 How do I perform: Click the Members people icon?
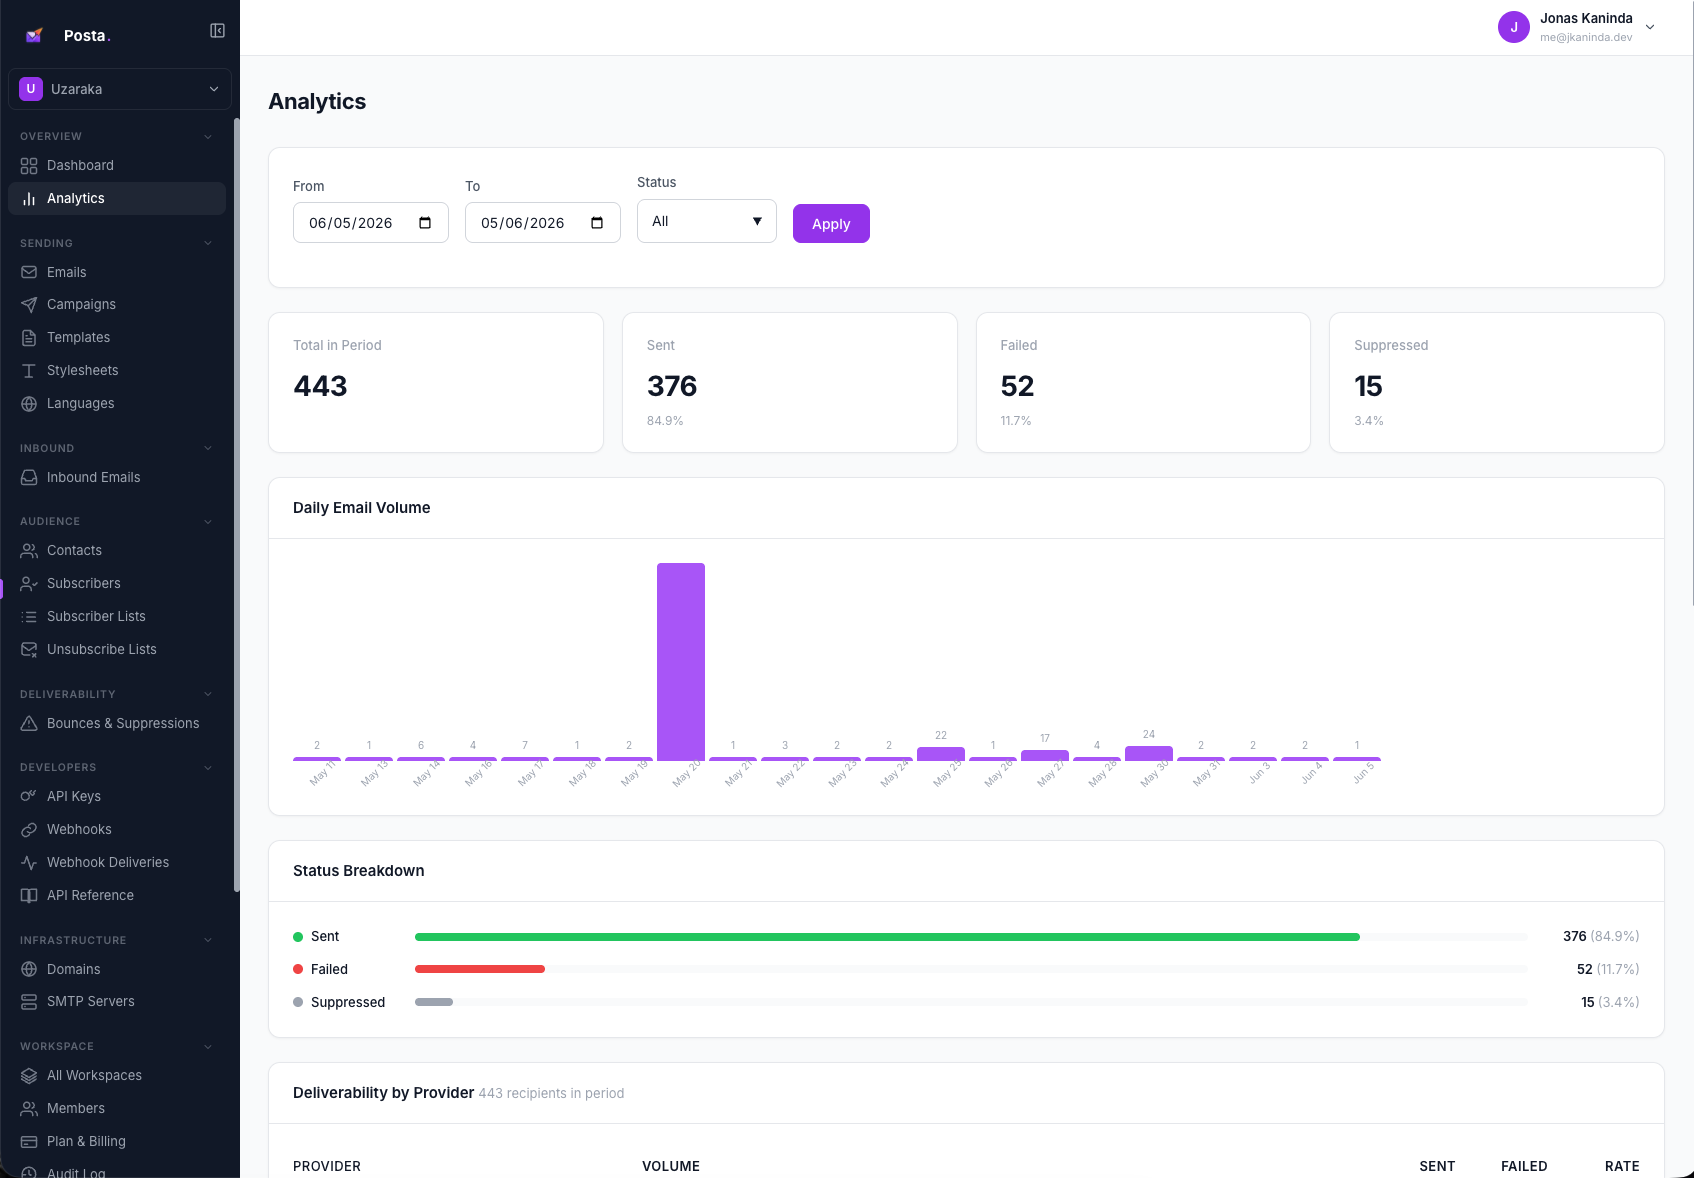(29, 1109)
